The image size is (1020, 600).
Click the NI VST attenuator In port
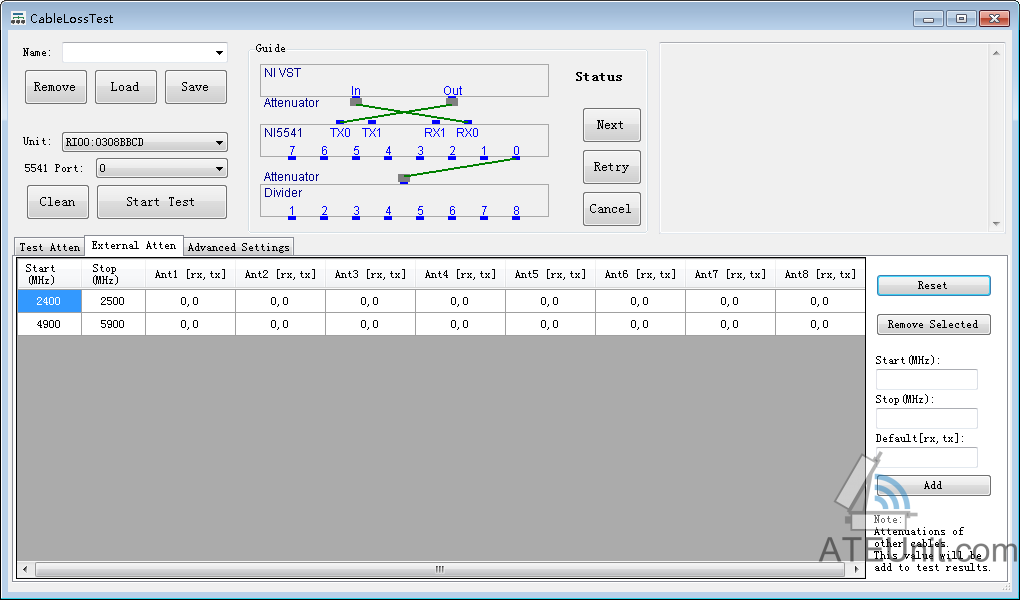coord(356,101)
